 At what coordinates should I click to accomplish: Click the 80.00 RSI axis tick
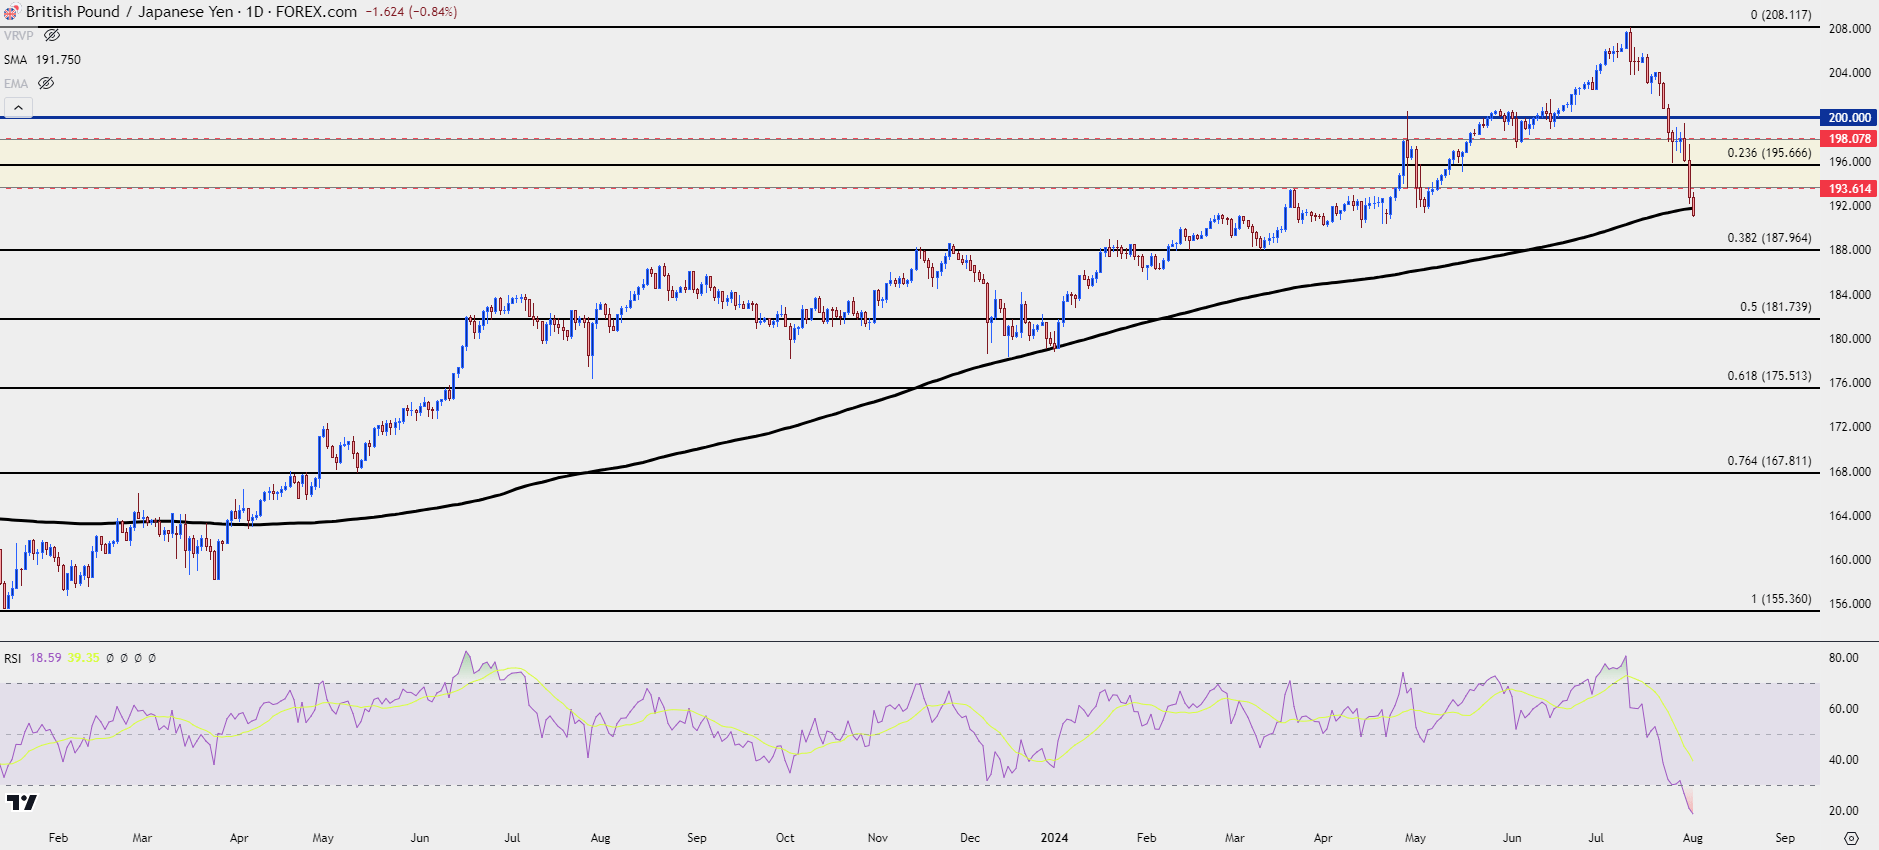point(1843,658)
